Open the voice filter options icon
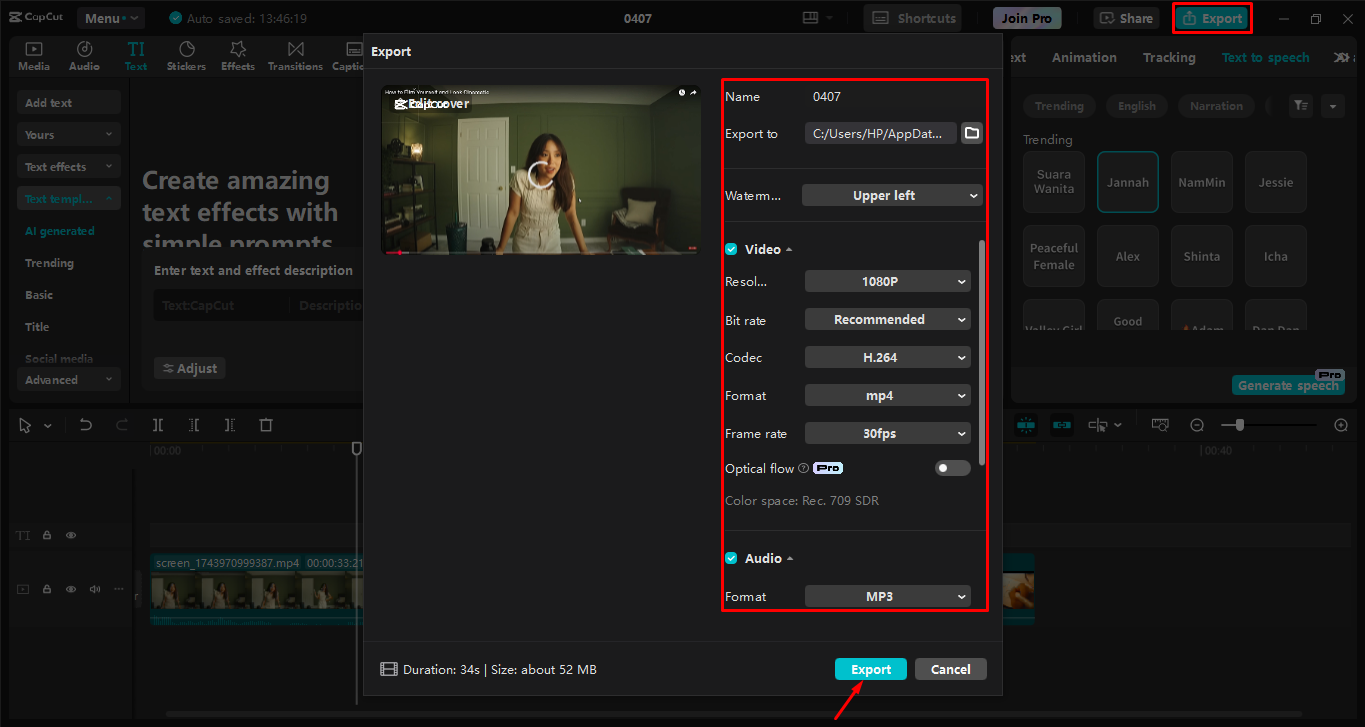 [x=1300, y=105]
